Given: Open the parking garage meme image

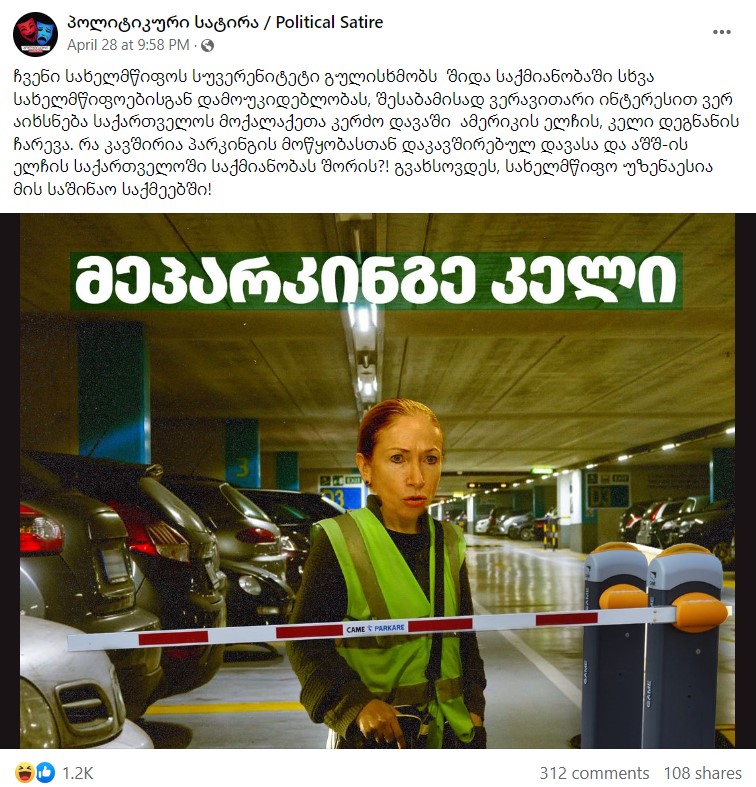Looking at the screenshot, I should point(377,481).
